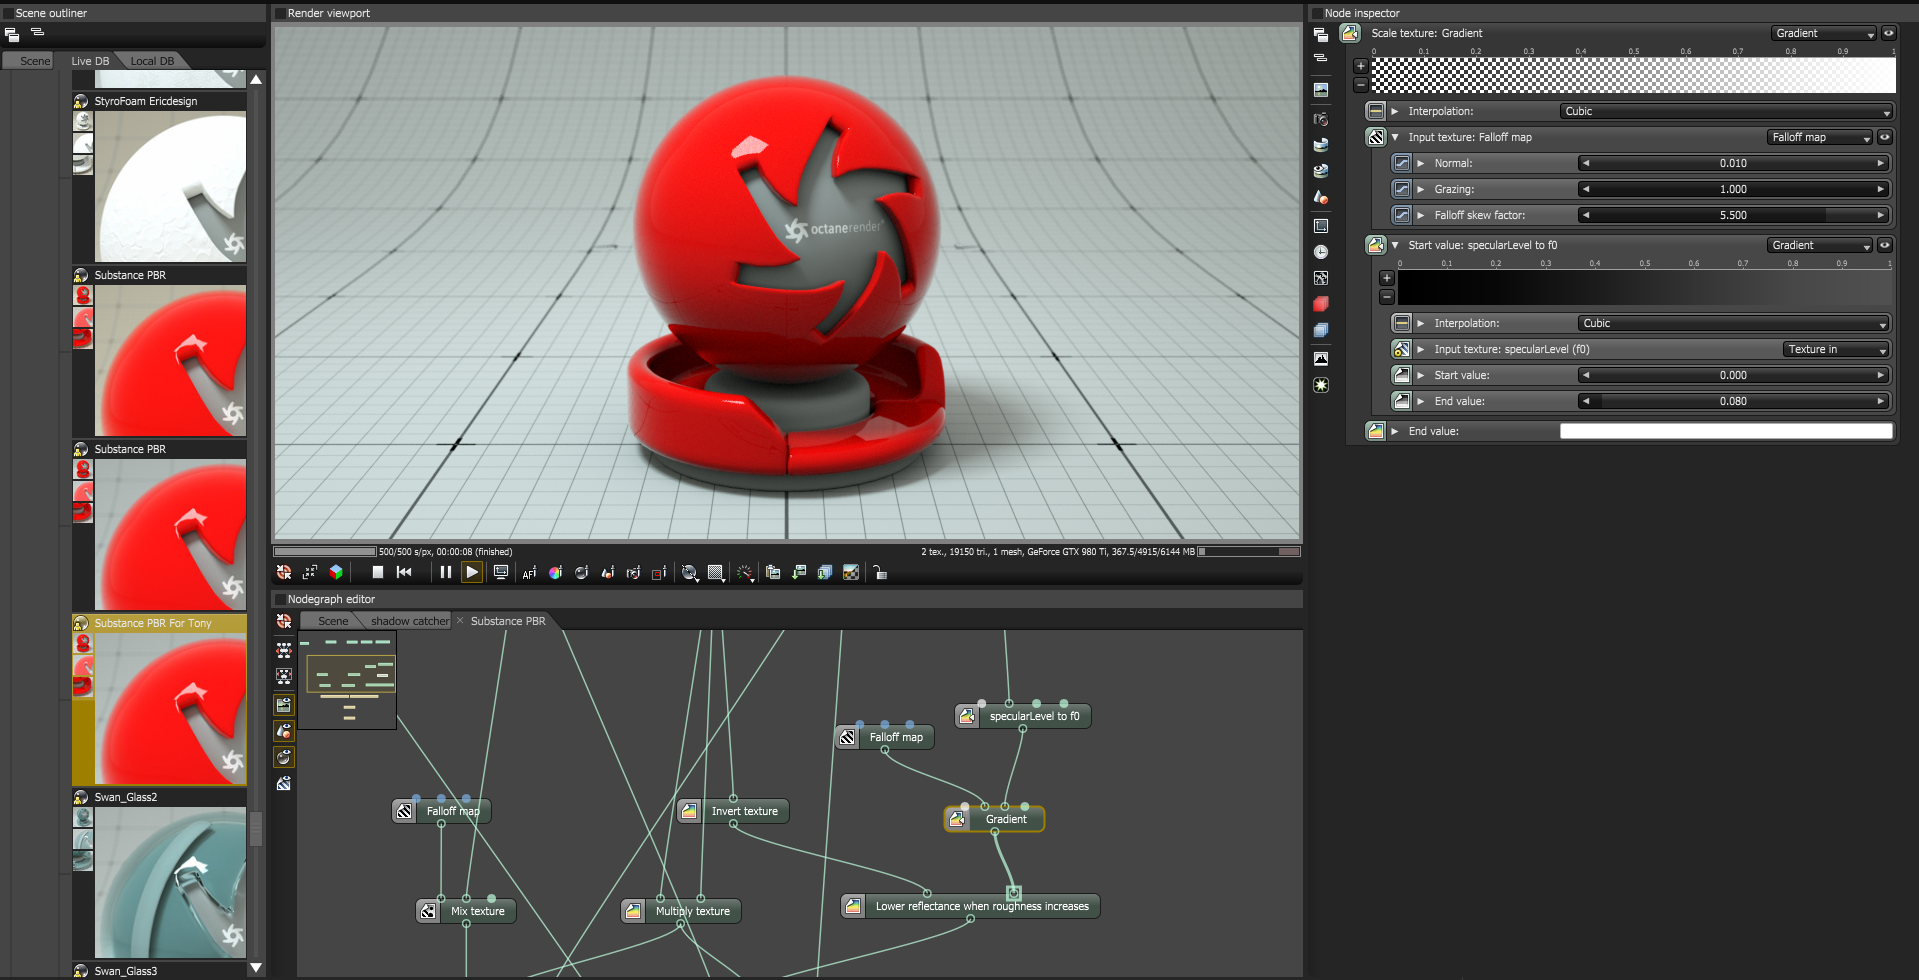
Task: Collapse the Input texture Falloff map section
Action: (1395, 137)
